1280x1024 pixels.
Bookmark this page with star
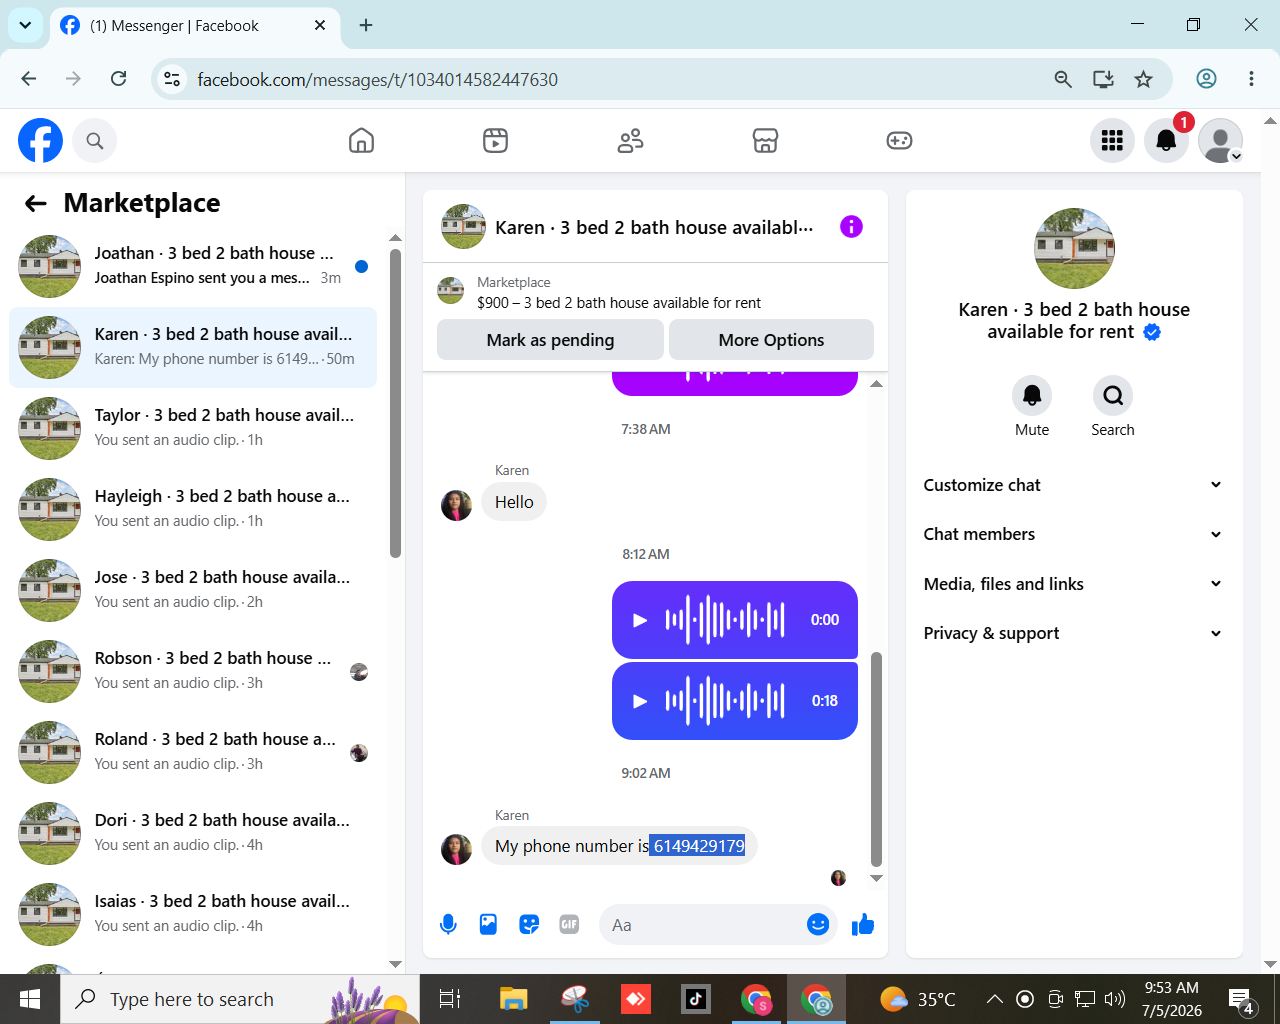[x=1143, y=79]
